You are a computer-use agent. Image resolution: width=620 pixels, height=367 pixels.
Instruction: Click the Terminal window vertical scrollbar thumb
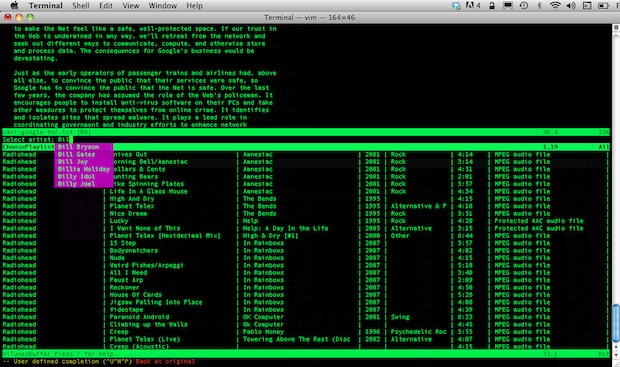[x=616, y=322]
